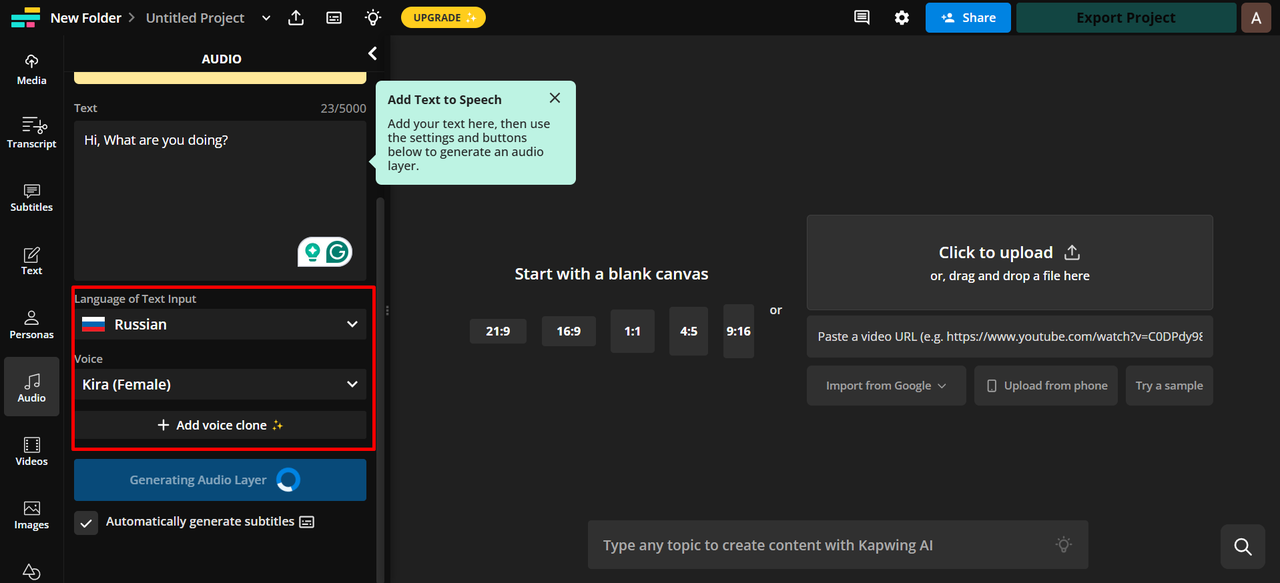Open the Voice dropdown showing Kira (Female)
The height and width of the screenshot is (583, 1280).
click(x=220, y=384)
